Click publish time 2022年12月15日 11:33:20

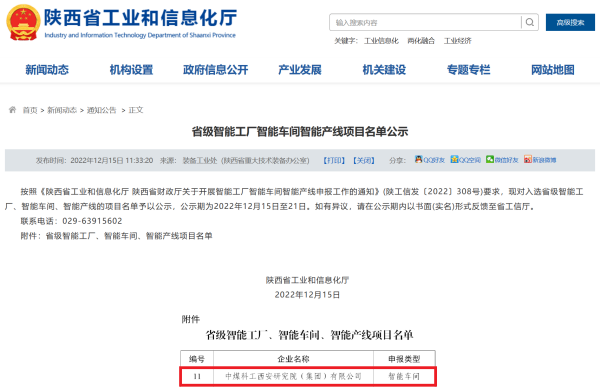112,160
